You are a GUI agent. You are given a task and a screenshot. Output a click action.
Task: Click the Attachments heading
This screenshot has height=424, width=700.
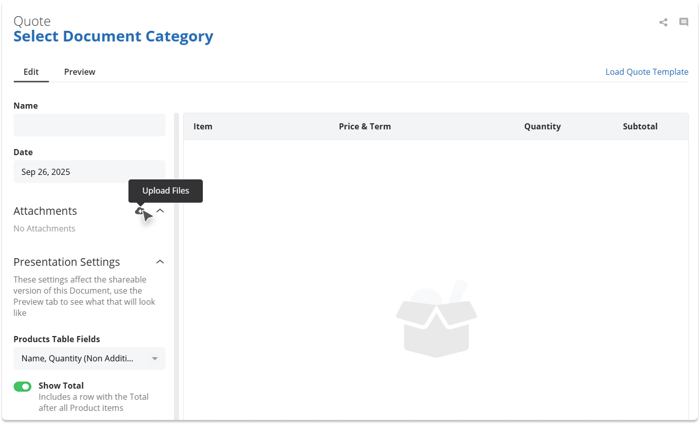pyautogui.click(x=45, y=211)
